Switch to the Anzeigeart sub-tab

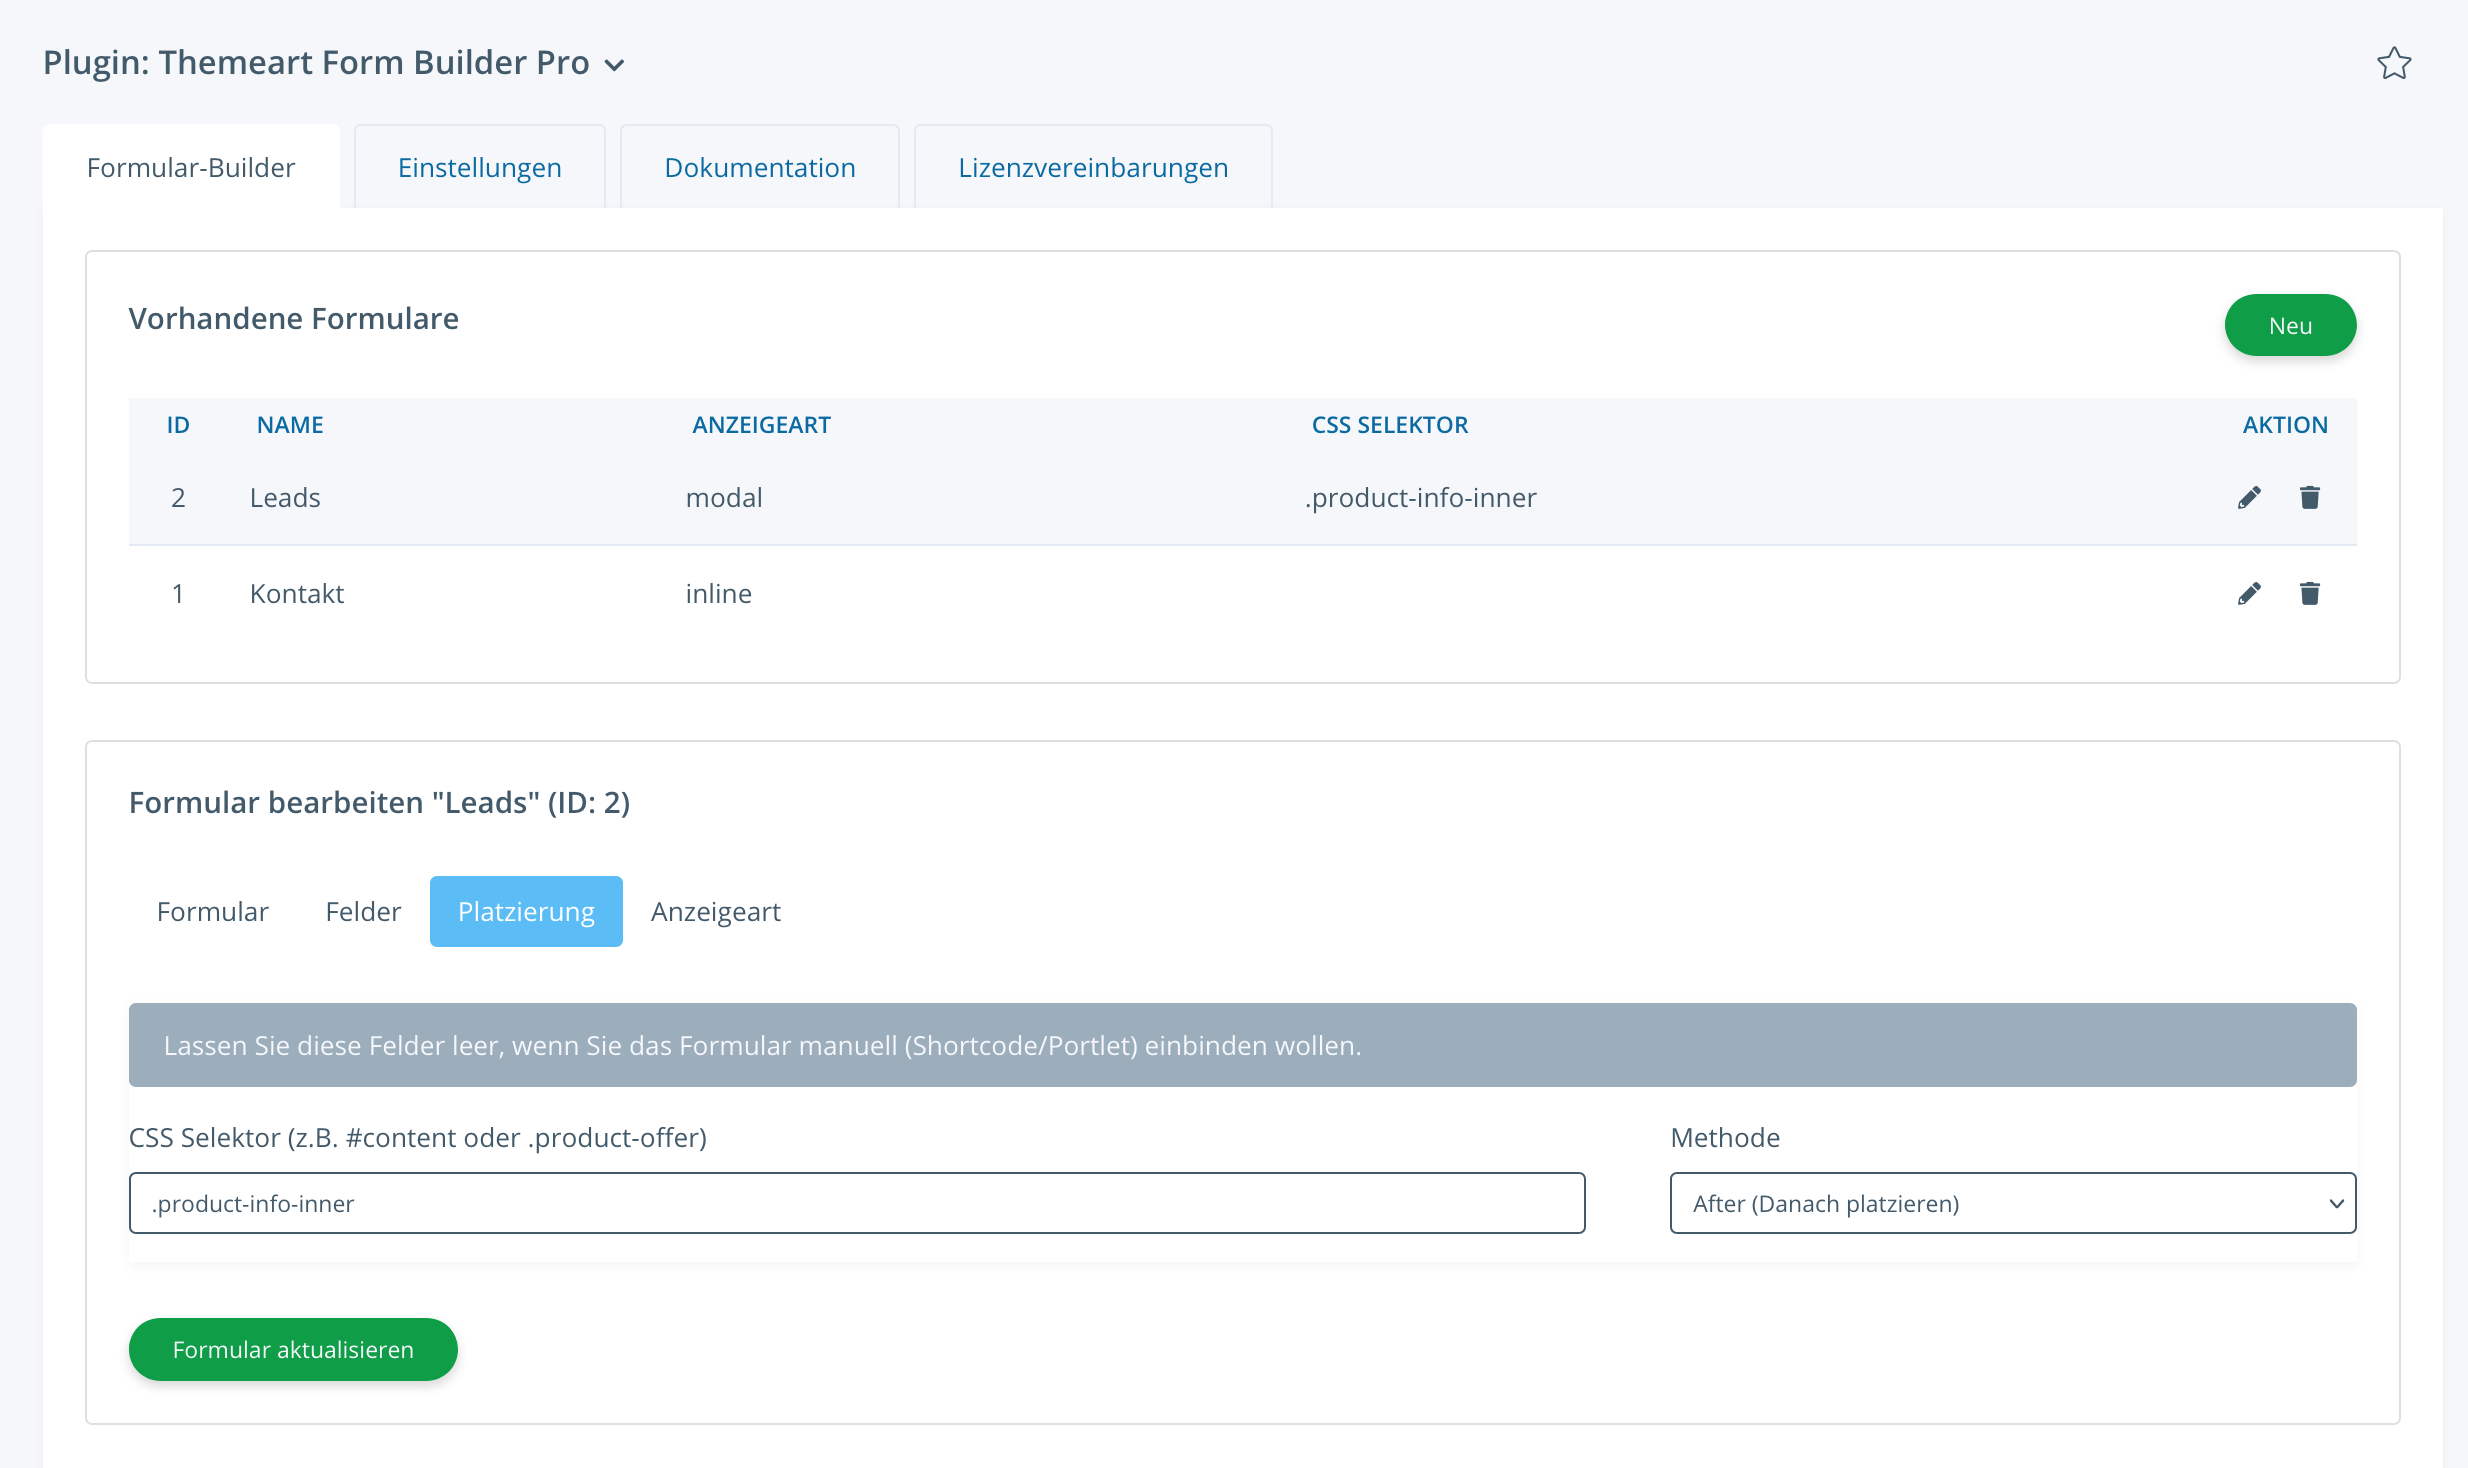click(716, 912)
